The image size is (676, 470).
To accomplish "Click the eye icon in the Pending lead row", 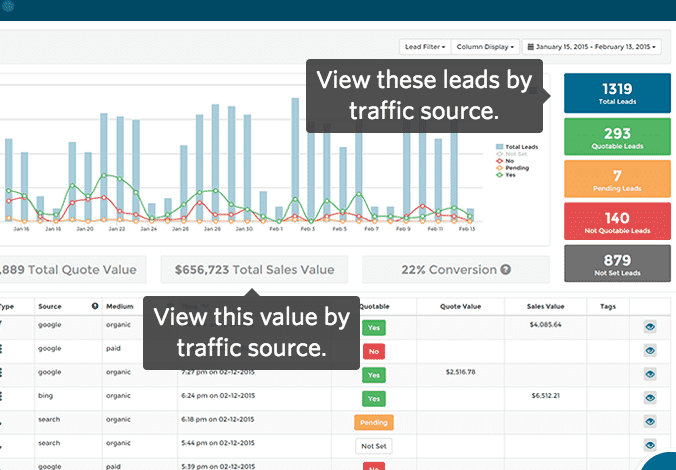I will (650, 421).
